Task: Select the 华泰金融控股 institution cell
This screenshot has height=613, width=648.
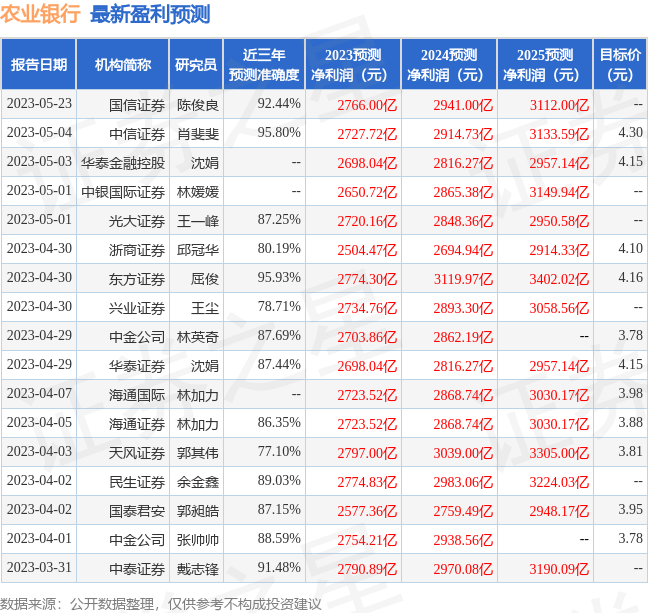Action: 123,163
